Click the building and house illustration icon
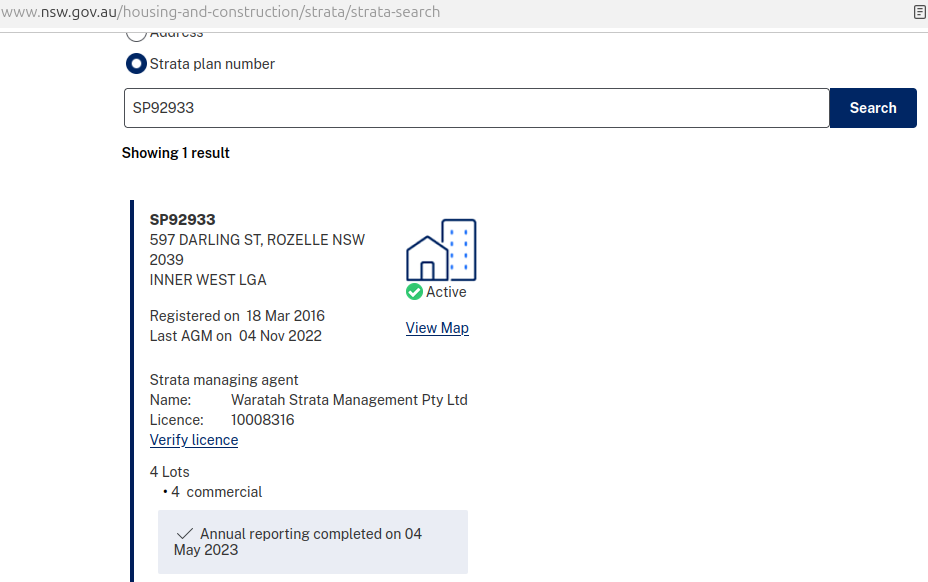Image resolution: width=928 pixels, height=582 pixels. click(x=441, y=250)
